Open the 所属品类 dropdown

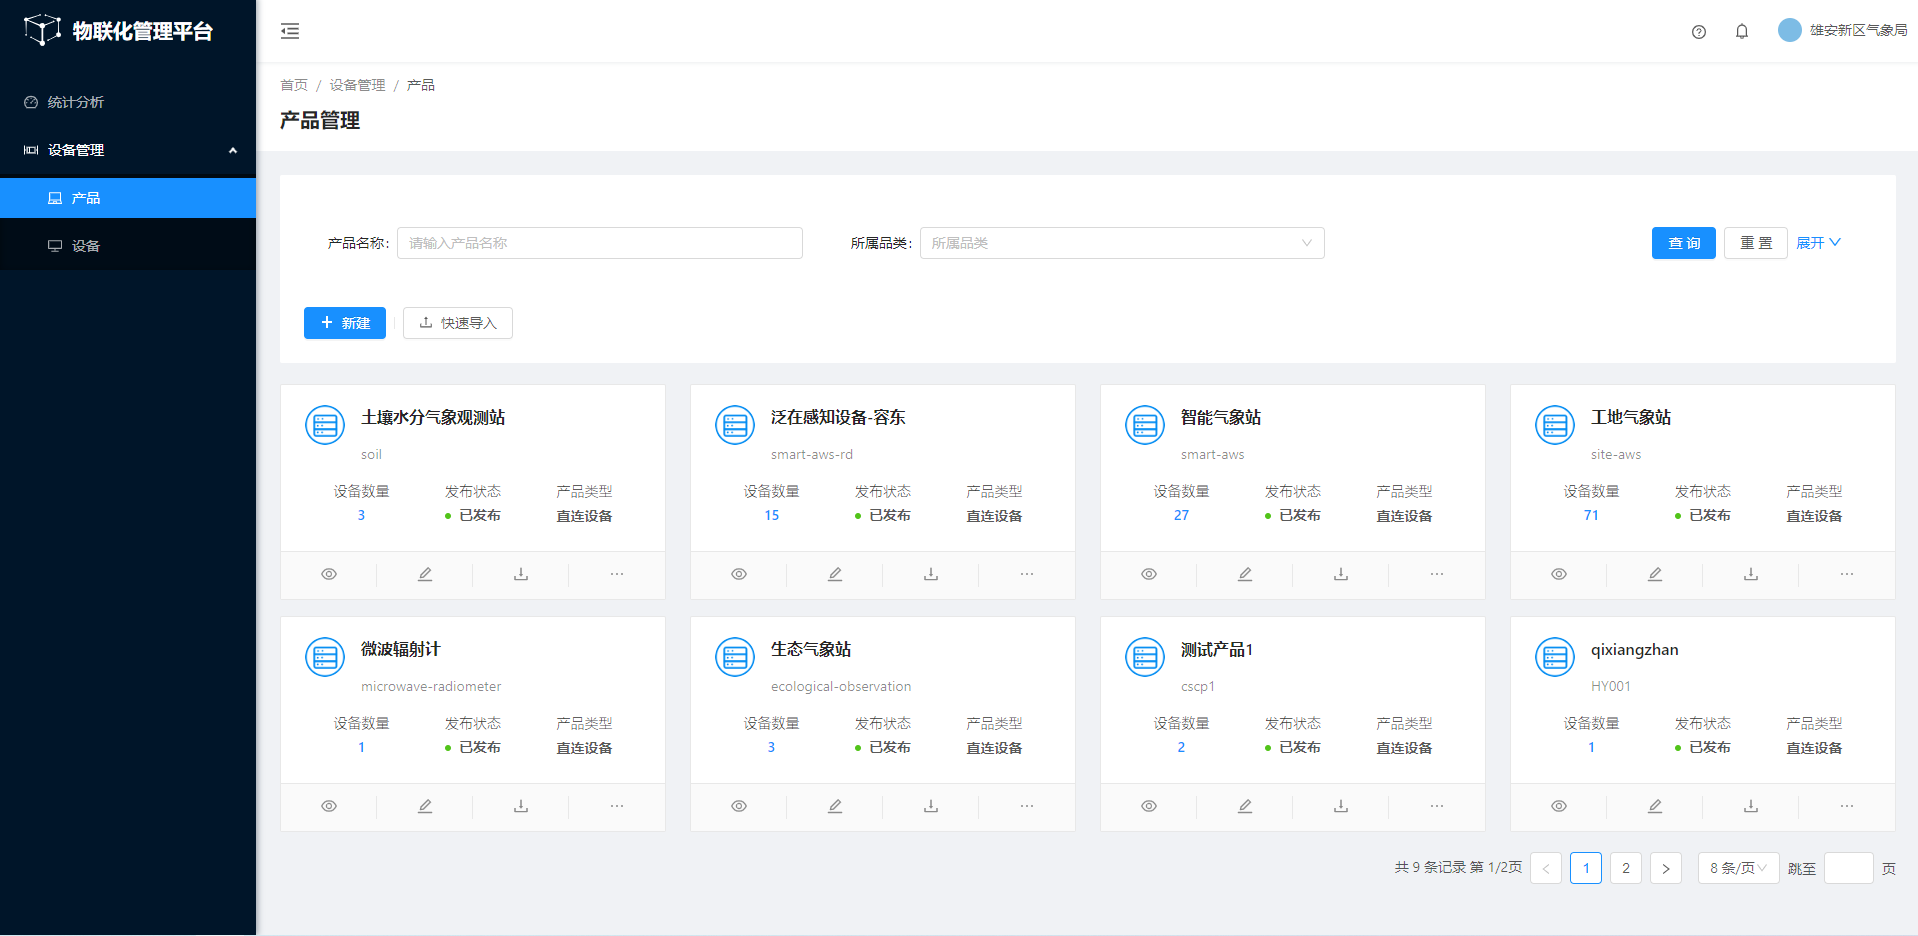point(1121,243)
